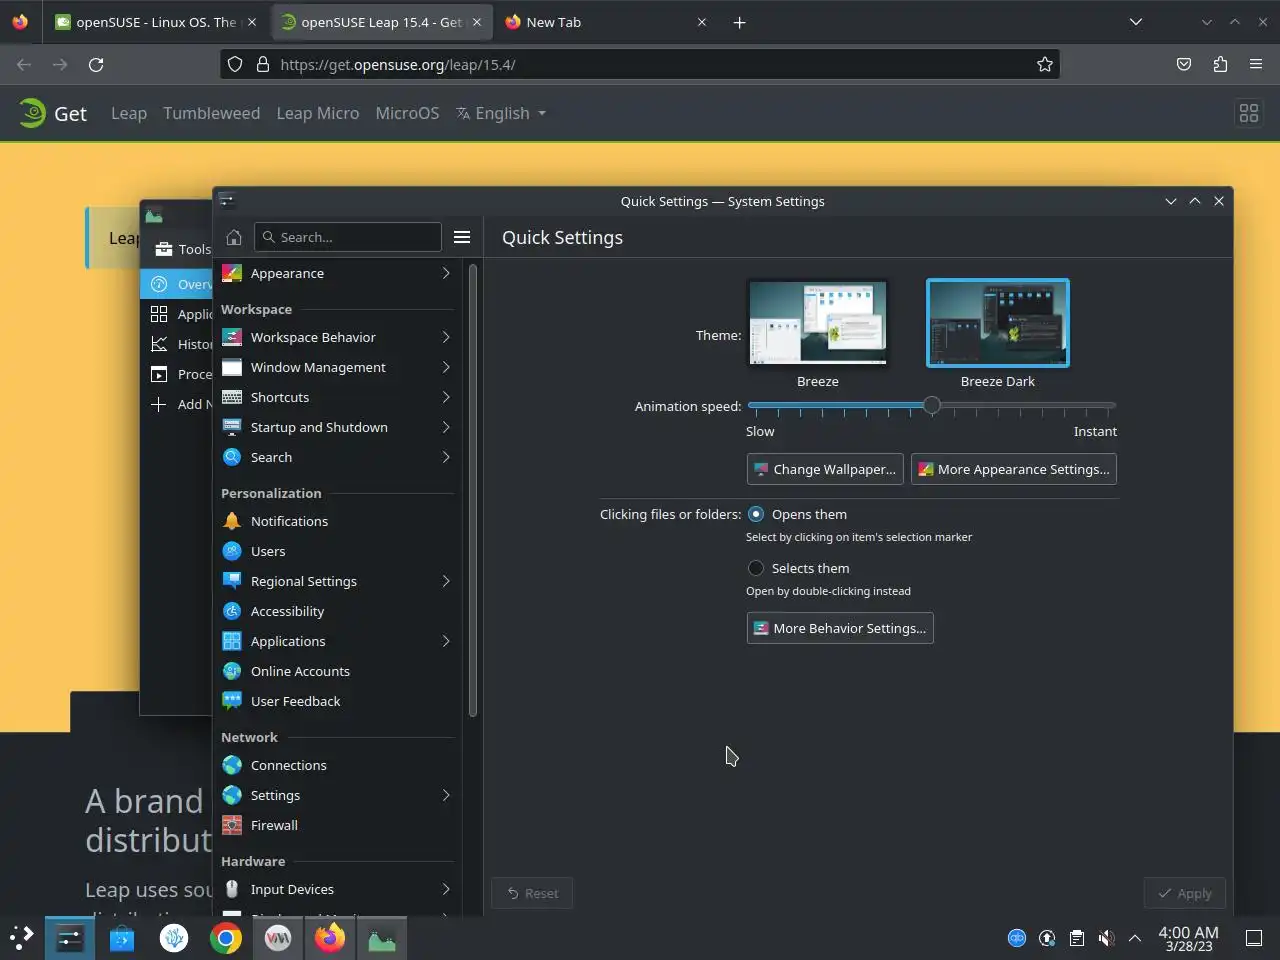The image size is (1280, 960).
Task: Click the Firewall brick icon
Action: 232,825
